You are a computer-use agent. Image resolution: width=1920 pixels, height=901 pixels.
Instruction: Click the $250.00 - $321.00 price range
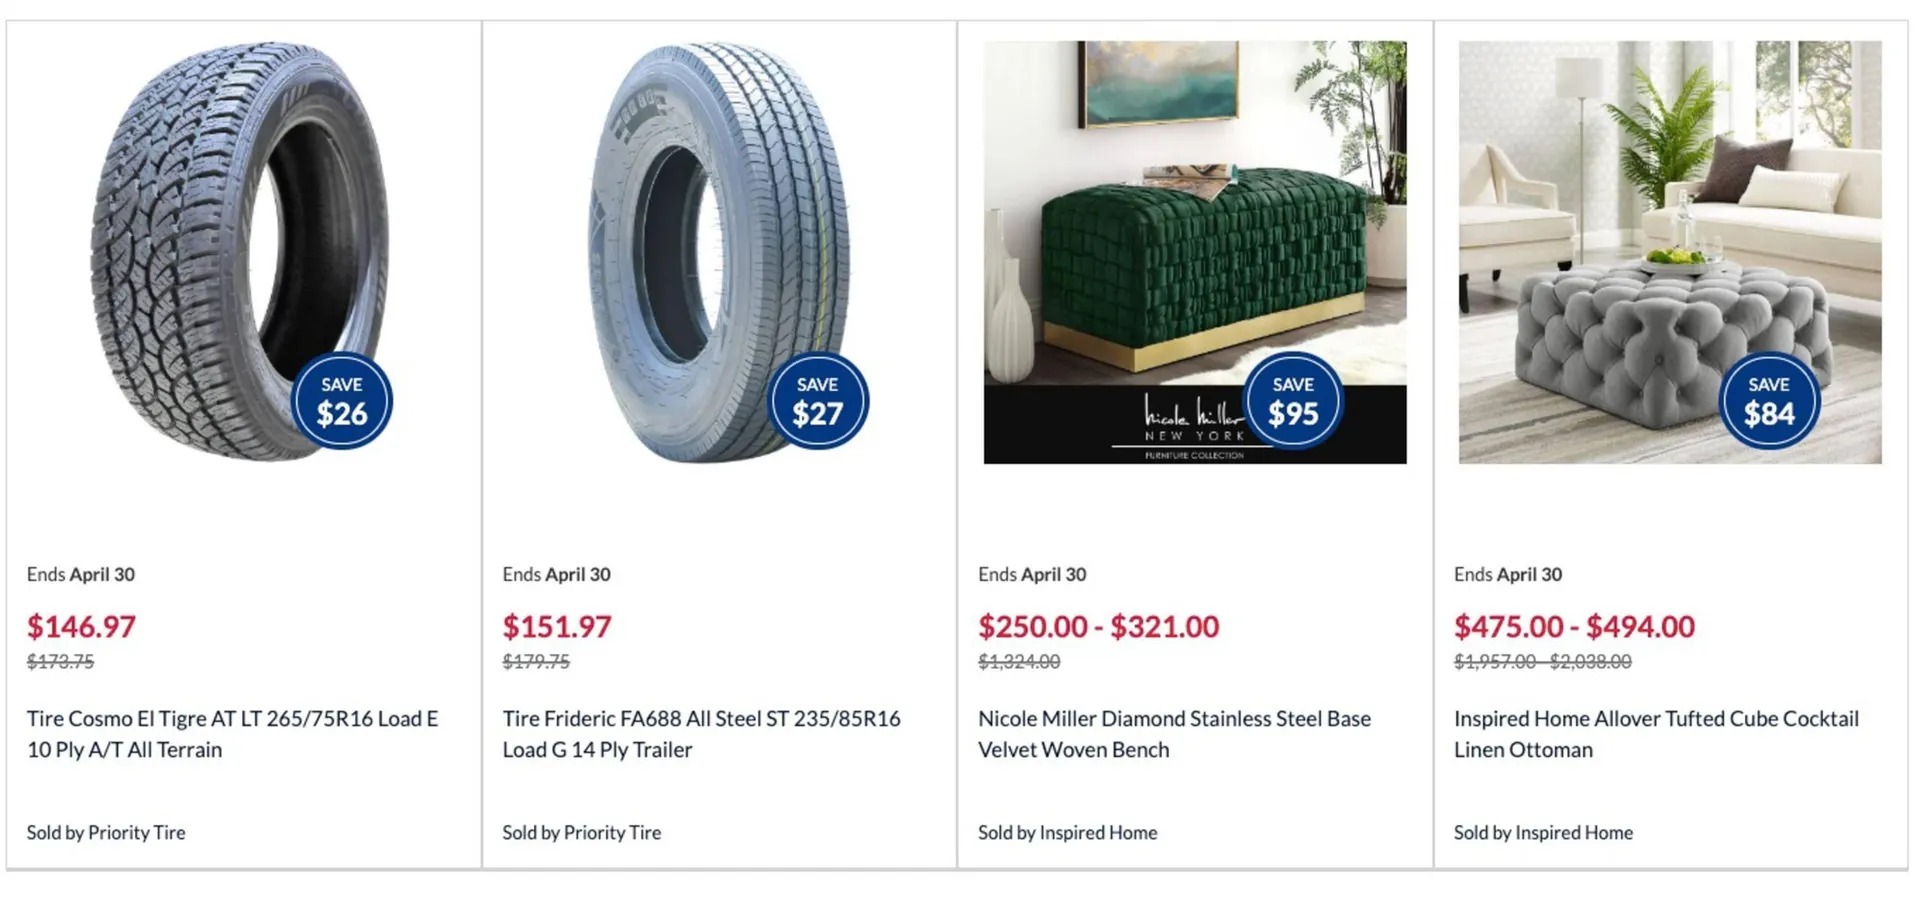click(1098, 627)
